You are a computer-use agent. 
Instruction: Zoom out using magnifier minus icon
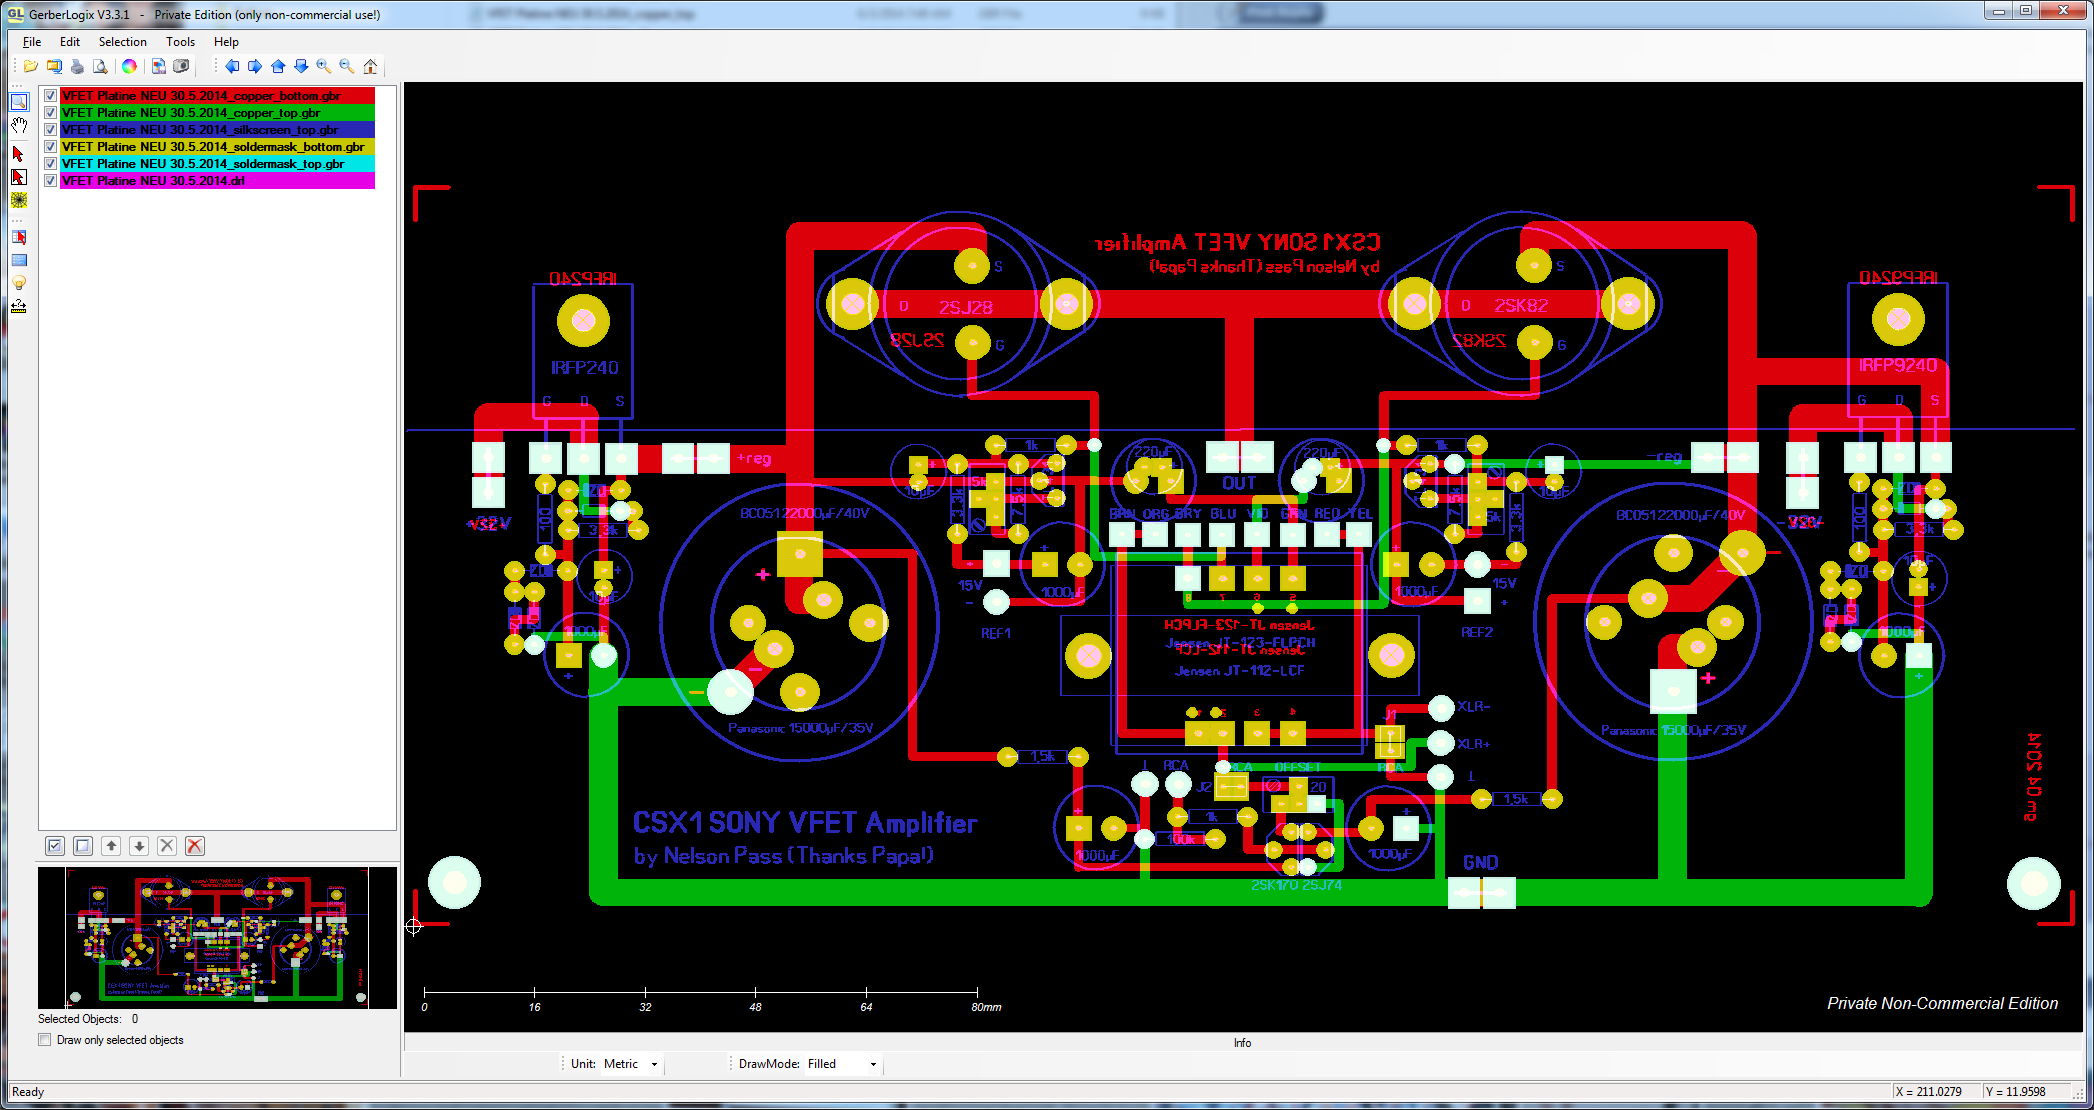pyautogui.click(x=347, y=66)
